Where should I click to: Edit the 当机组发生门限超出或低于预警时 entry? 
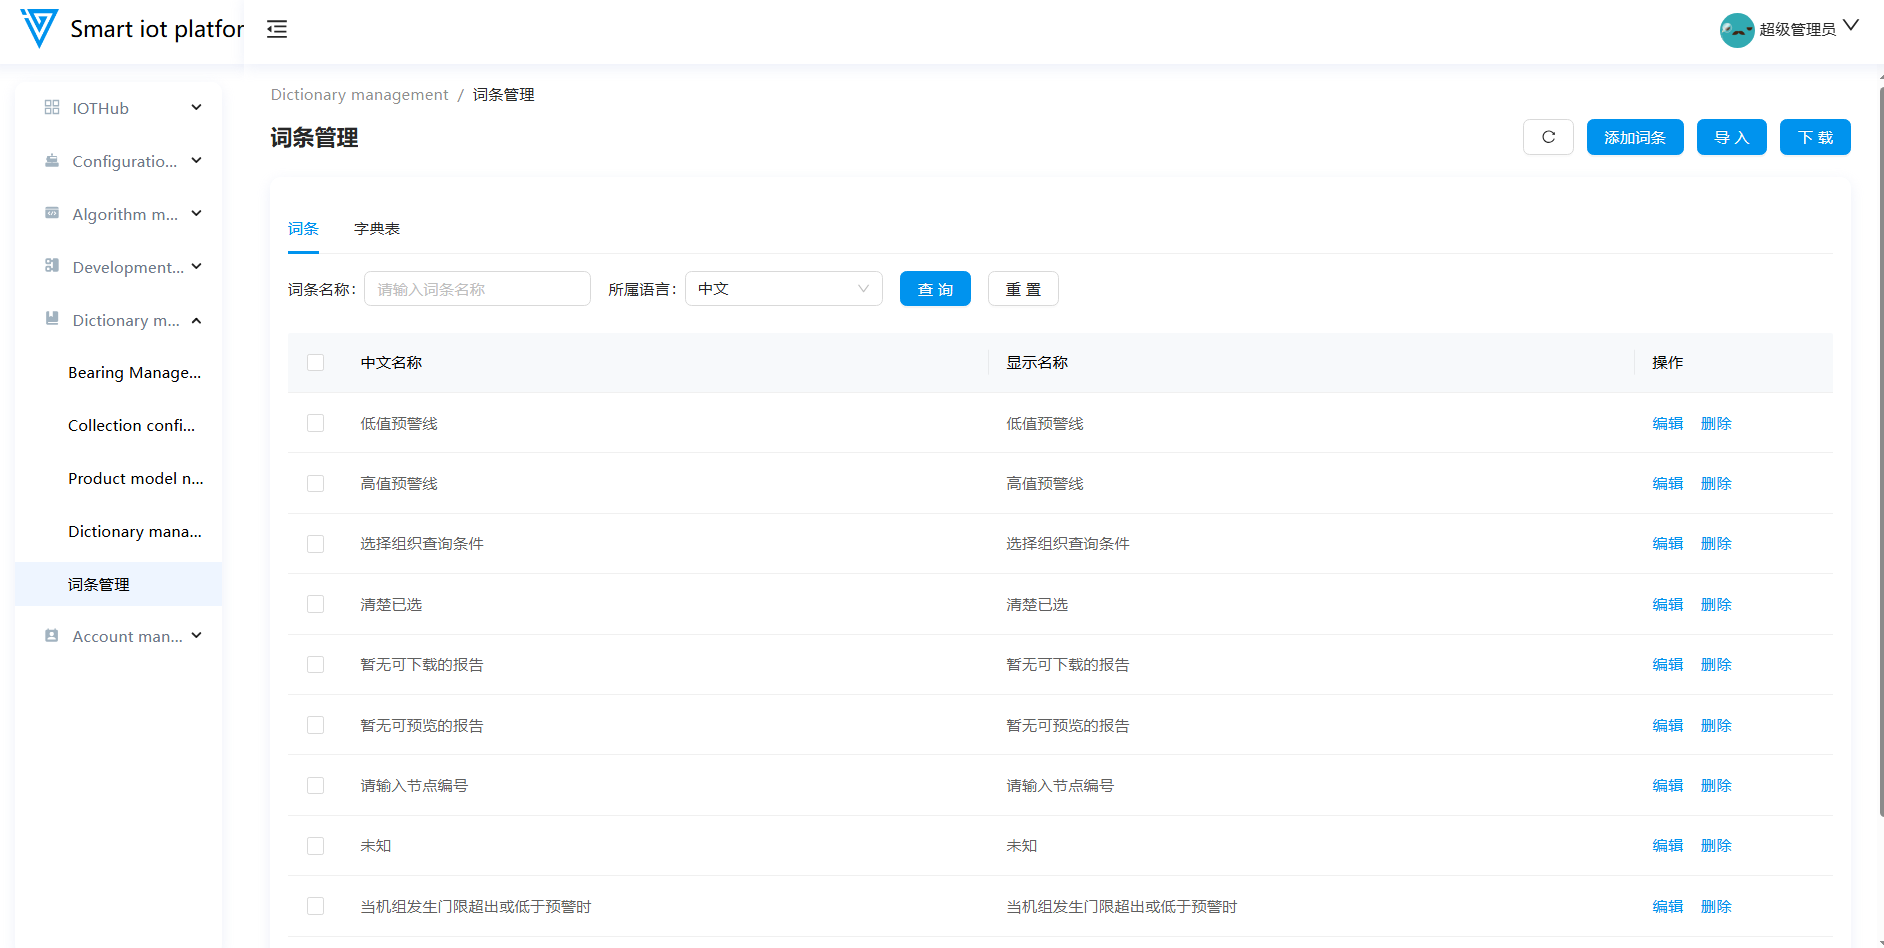(x=1667, y=906)
